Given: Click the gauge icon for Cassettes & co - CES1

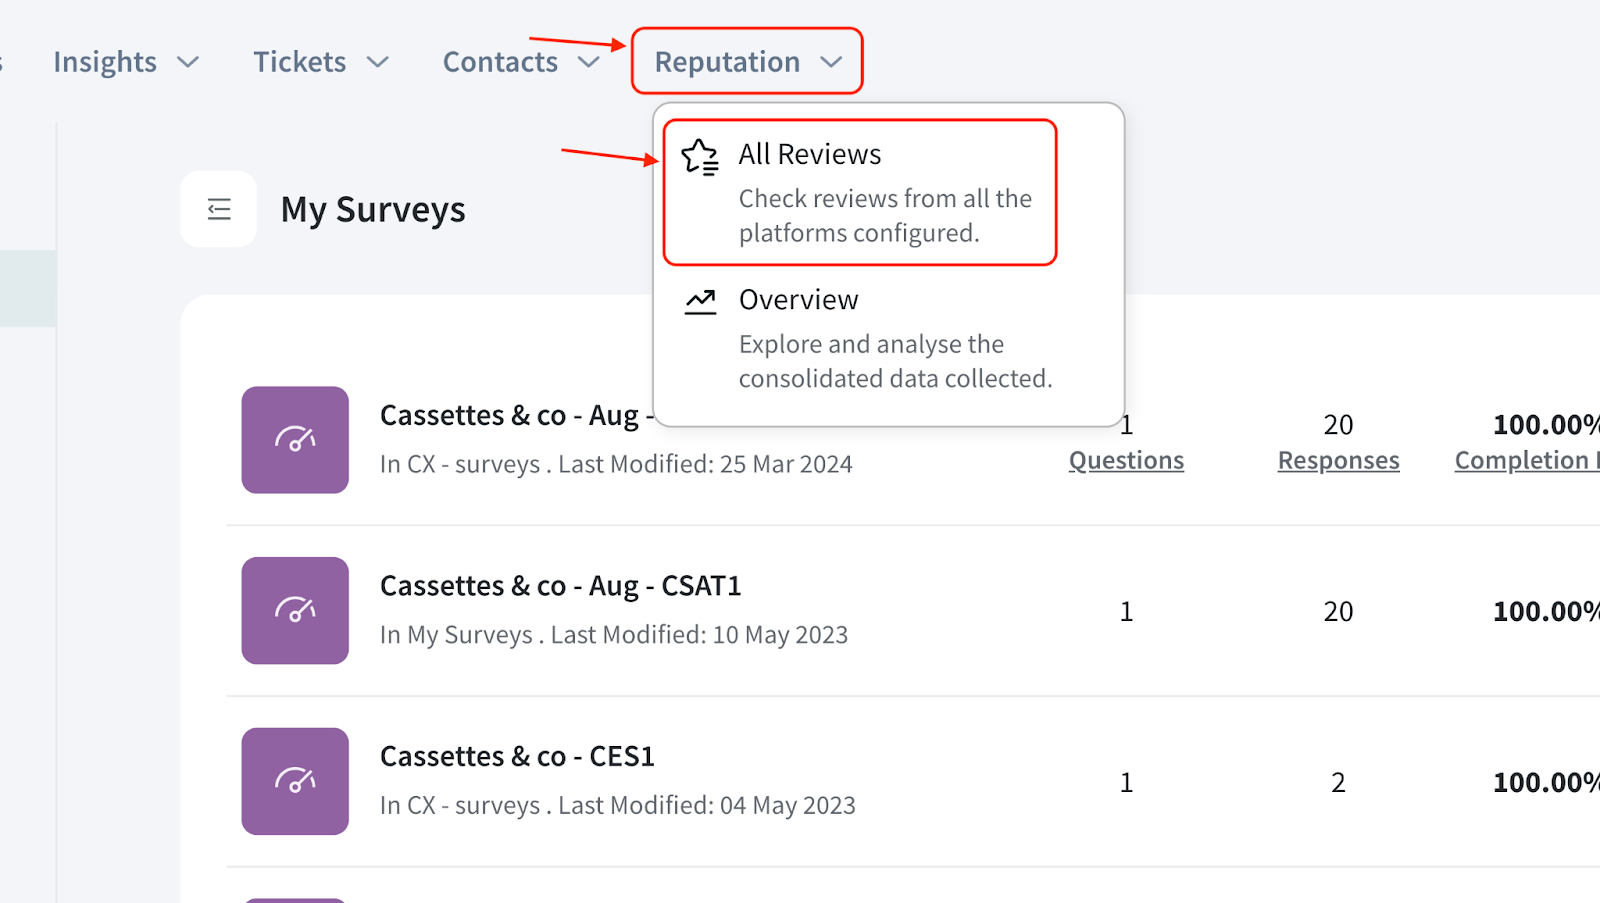Looking at the screenshot, I should (x=295, y=781).
